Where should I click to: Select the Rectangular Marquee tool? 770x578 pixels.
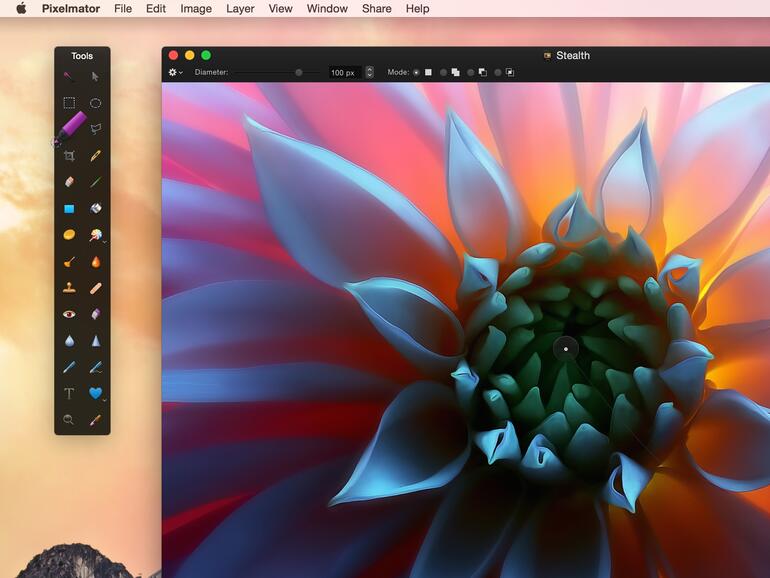pyautogui.click(x=69, y=103)
